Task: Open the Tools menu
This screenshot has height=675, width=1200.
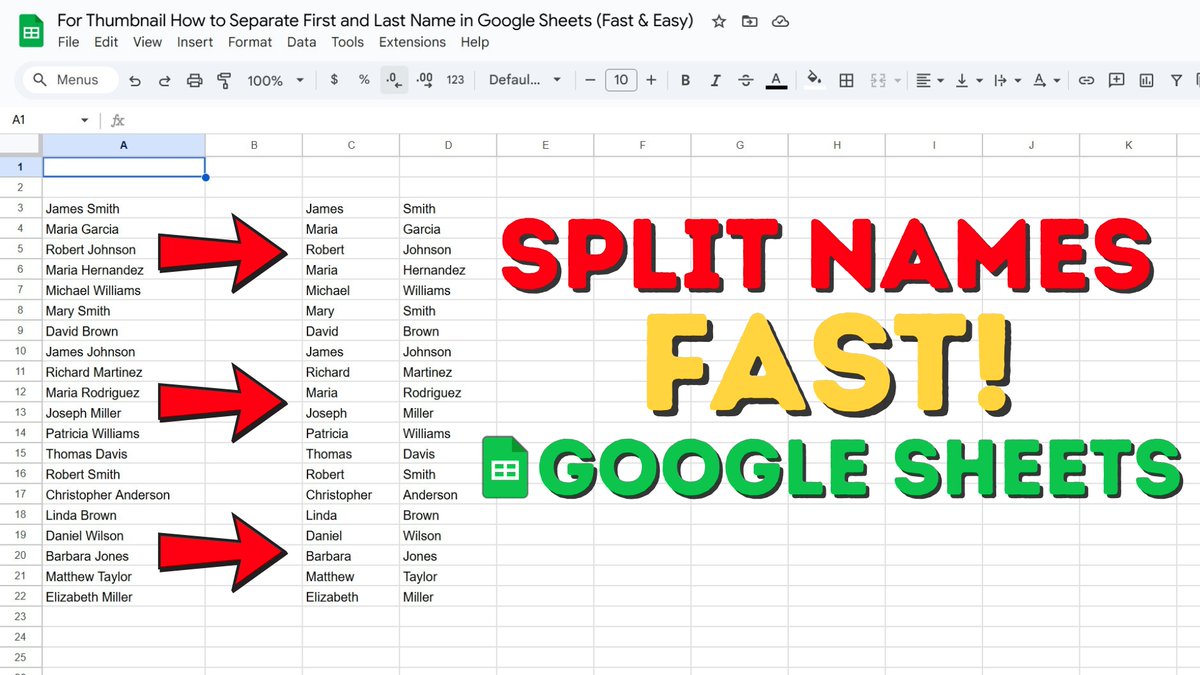Action: click(348, 42)
